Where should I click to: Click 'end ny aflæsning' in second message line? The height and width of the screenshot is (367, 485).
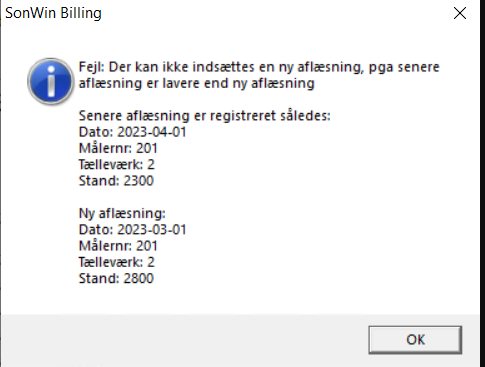259,84
